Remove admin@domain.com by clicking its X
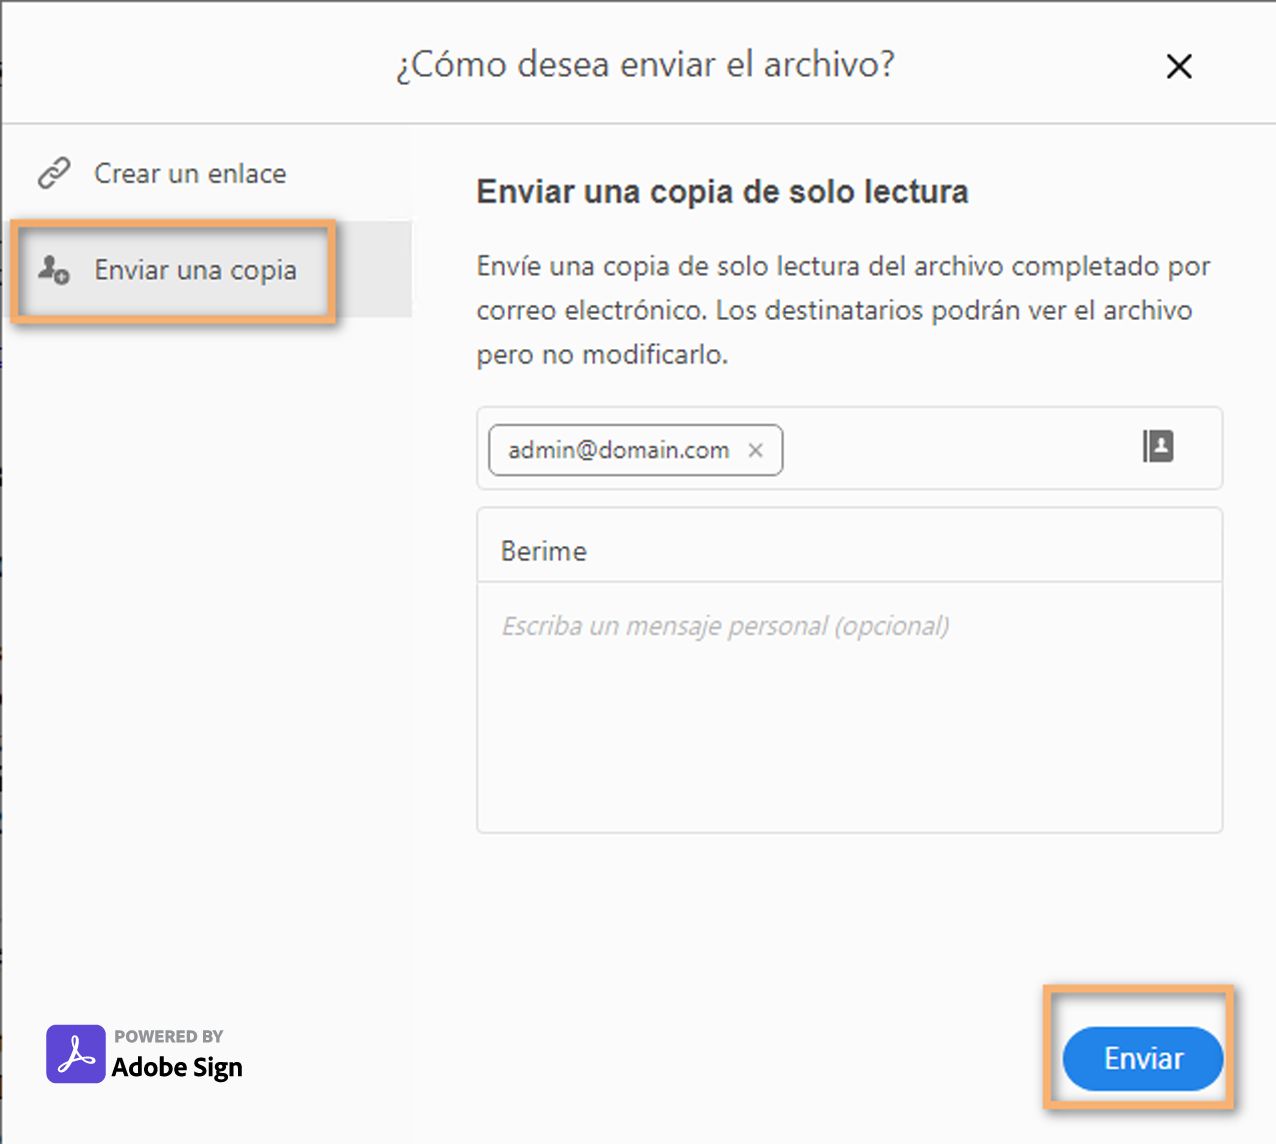The width and height of the screenshot is (1276, 1144). (756, 451)
